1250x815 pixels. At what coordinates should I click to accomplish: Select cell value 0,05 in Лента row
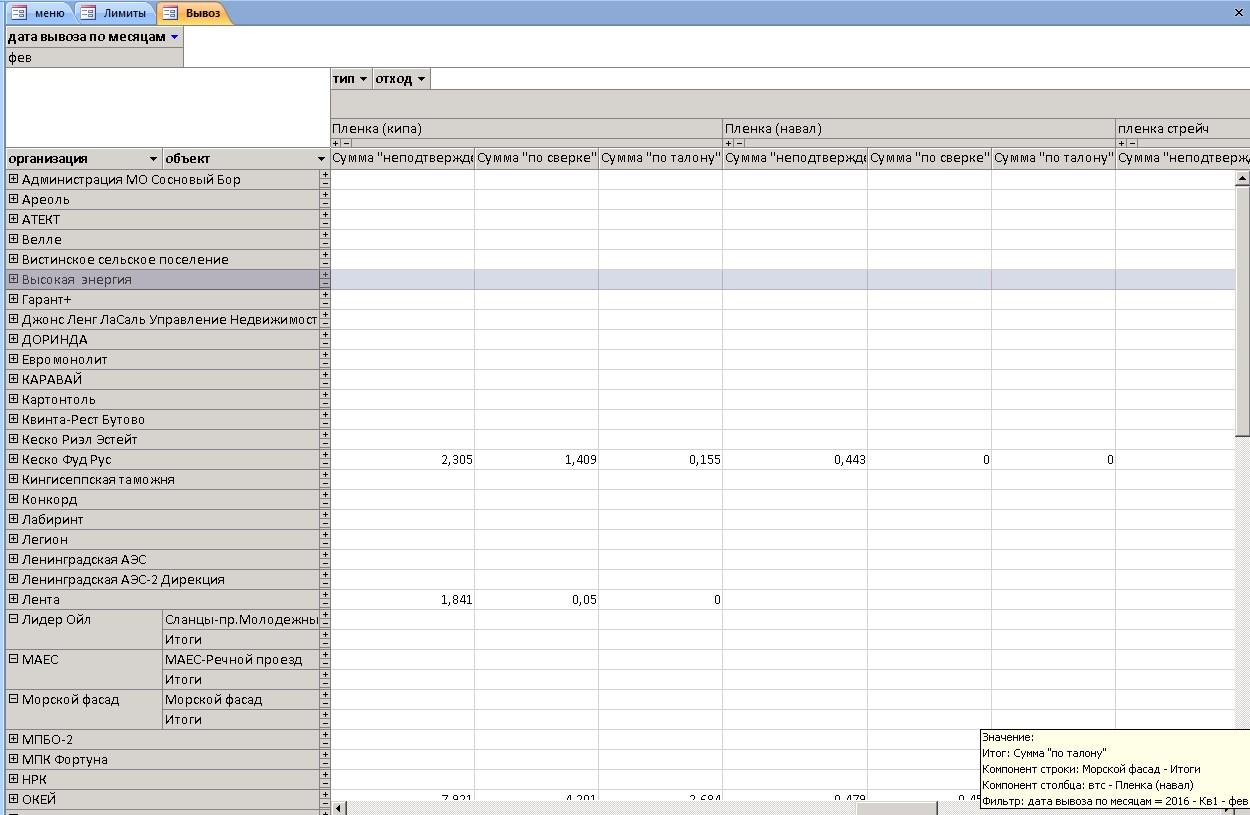pyautogui.click(x=536, y=600)
